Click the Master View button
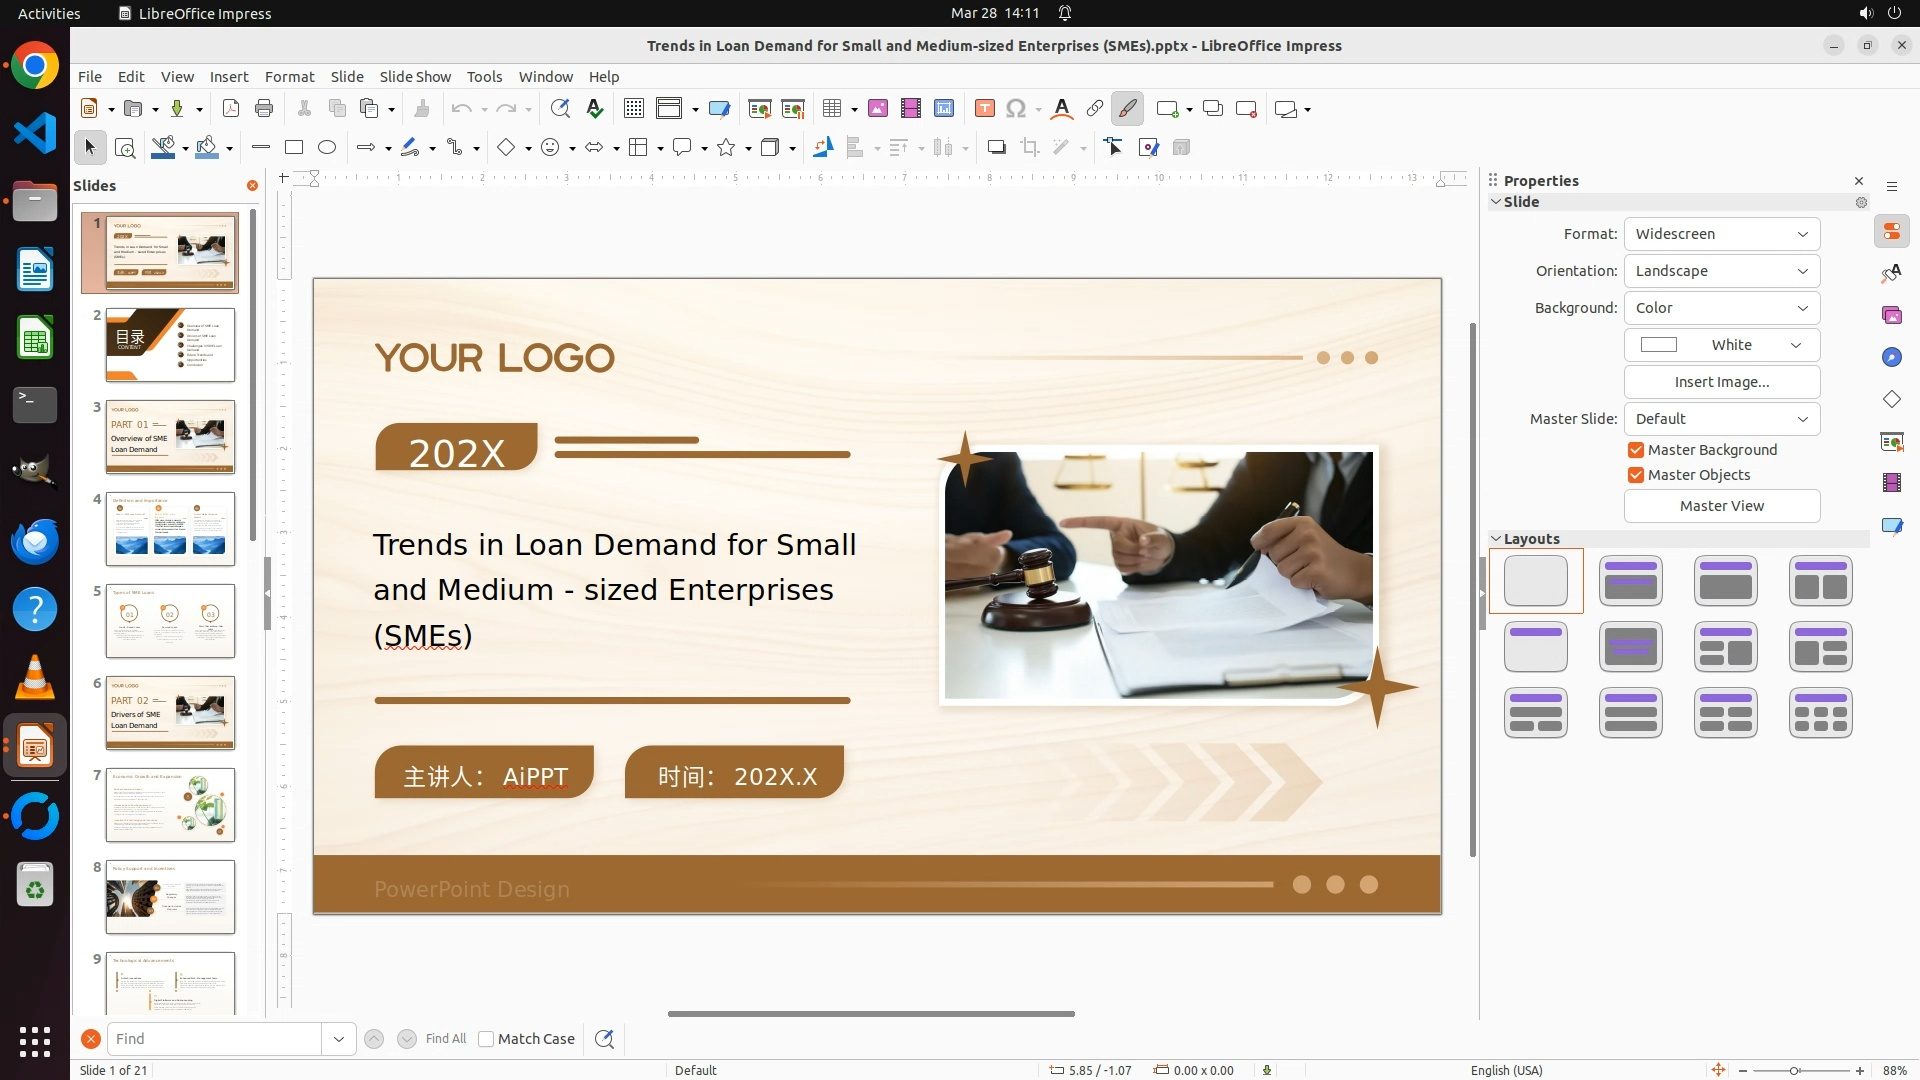Image resolution: width=1920 pixels, height=1080 pixels. (1721, 506)
